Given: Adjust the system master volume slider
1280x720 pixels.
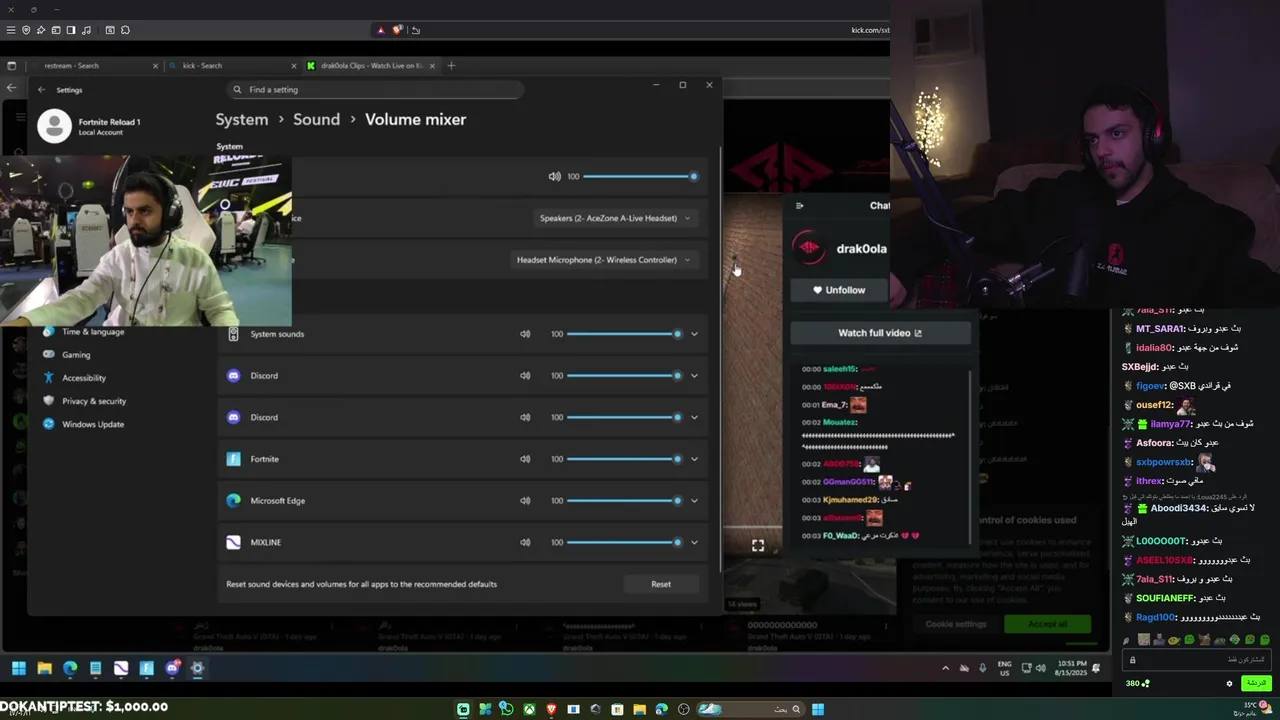Looking at the screenshot, I should [x=640, y=176].
